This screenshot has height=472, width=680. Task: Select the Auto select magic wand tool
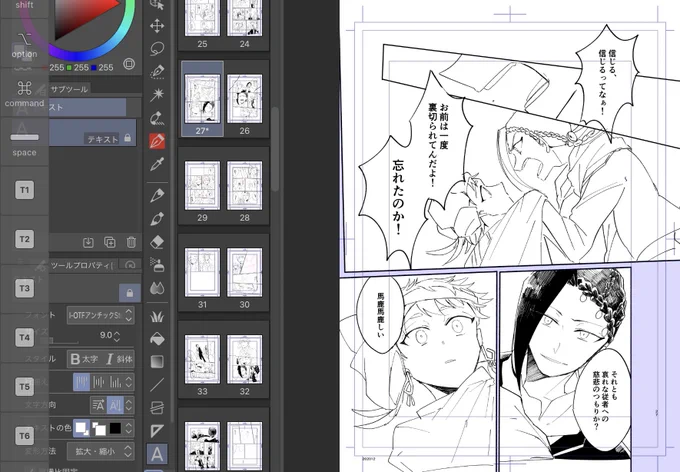coord(157,94)
